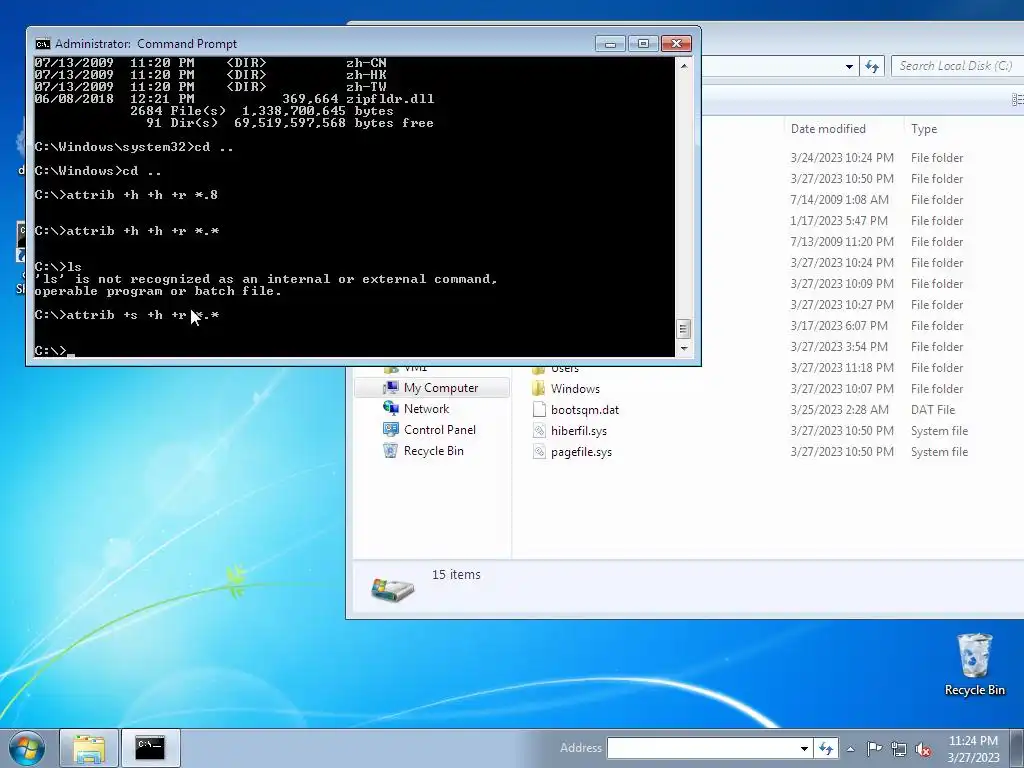Open the Control Panel icon in sidebar
This screenshot has height=768, width=1024.
pos(391,429)
